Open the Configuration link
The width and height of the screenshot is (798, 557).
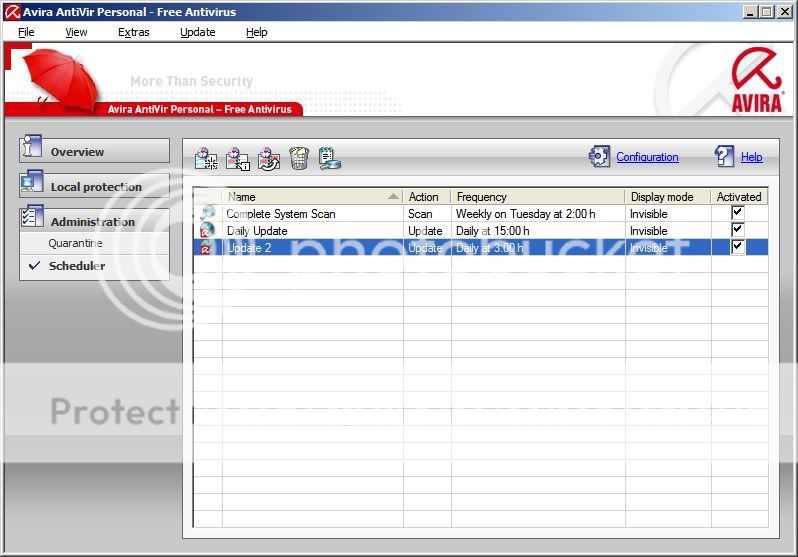pyautogui.click(x=647, y=157)
